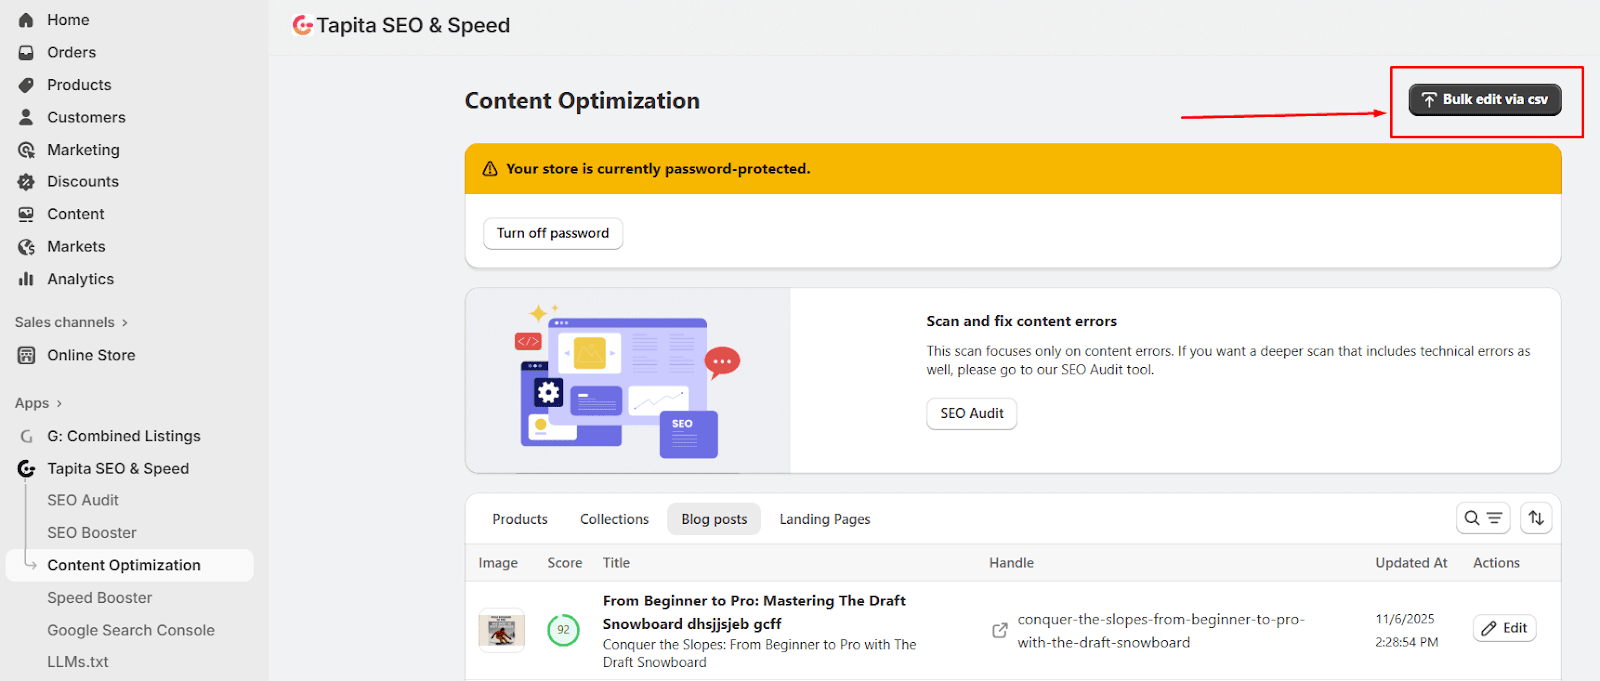Click Bulk edit via csv button
This screenshot has height=681, width=1600.
[x=1485, y=99]
